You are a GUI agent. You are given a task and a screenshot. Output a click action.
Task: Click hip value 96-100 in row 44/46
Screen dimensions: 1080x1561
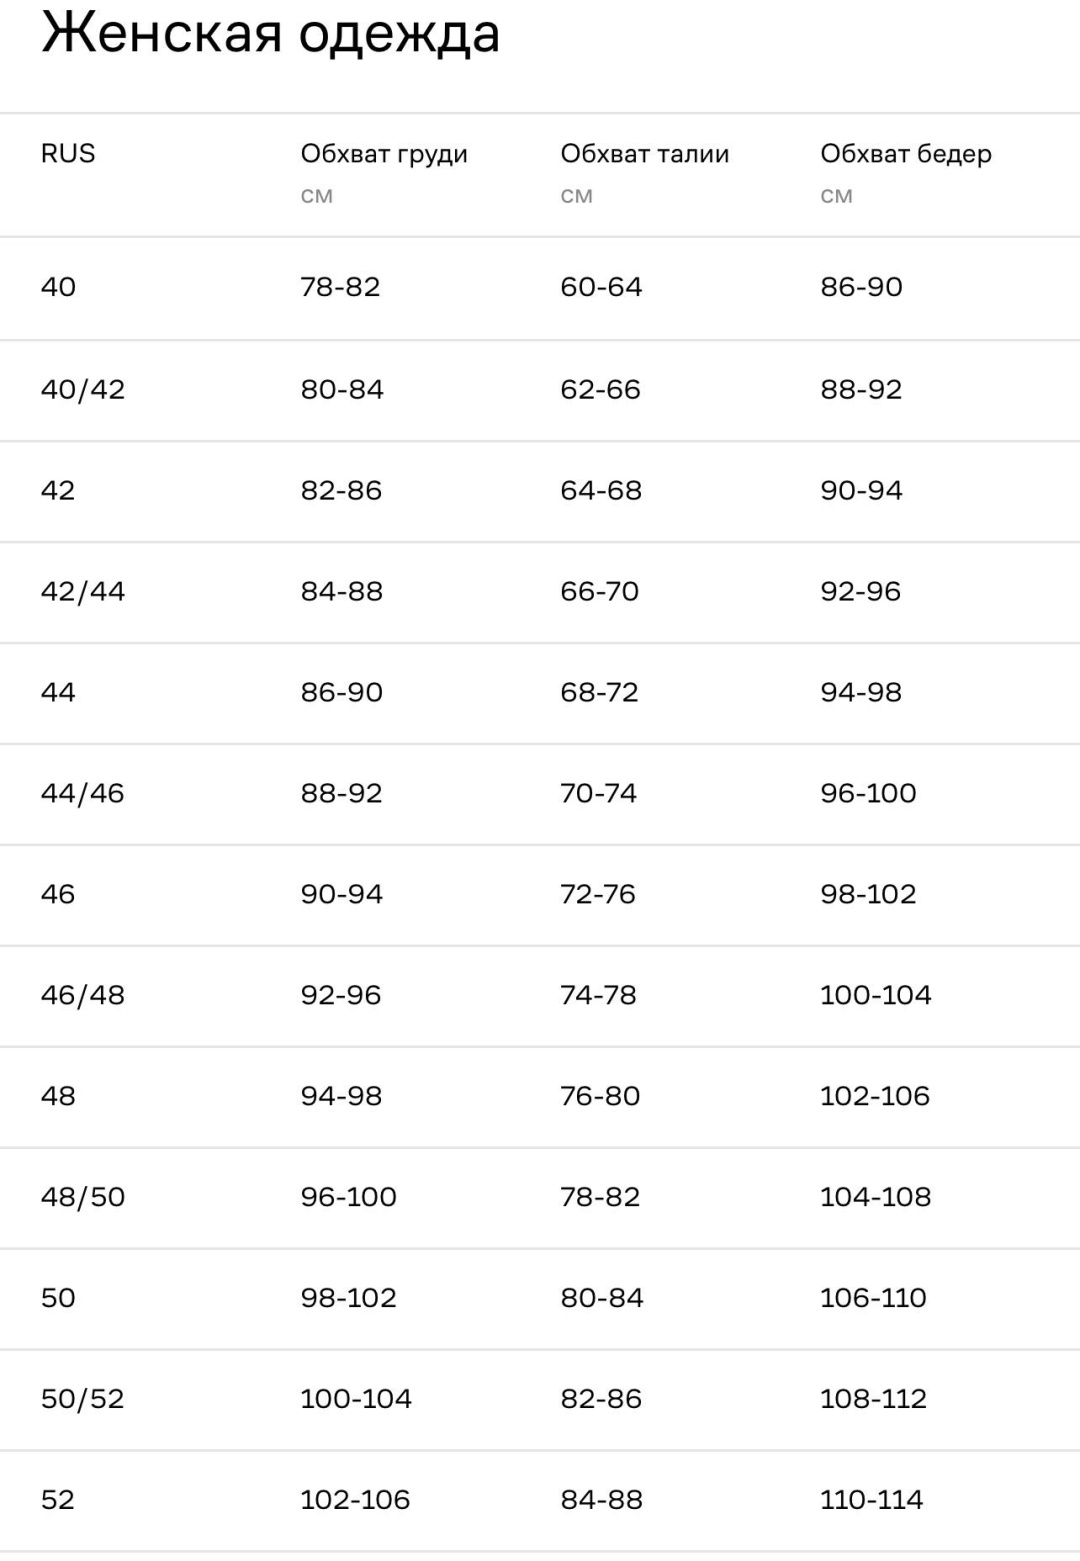tap(868, 793)
